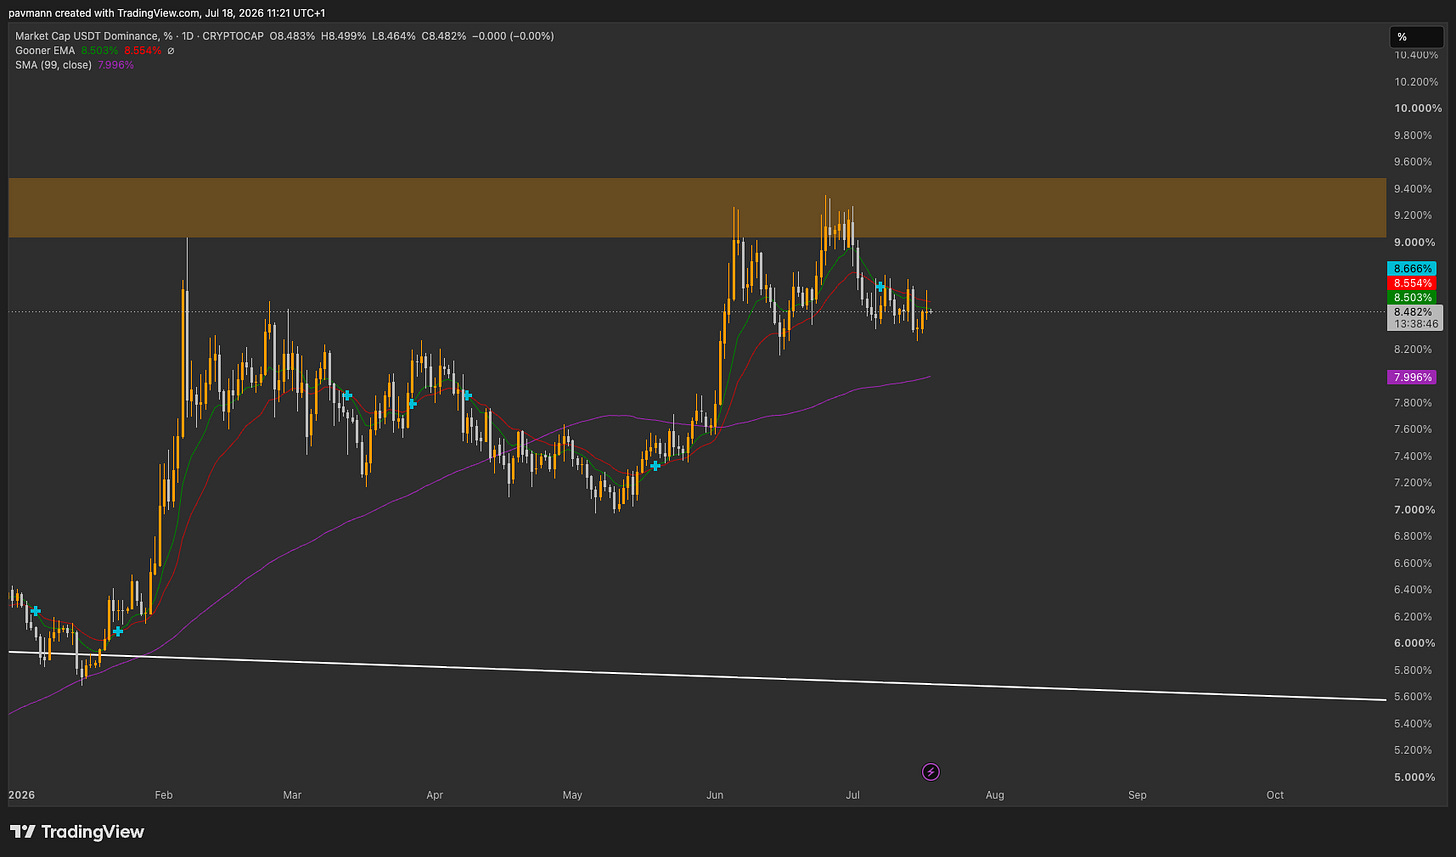Click the cyan 8.666% price axis tag
This screenshot has width=1456, height=857.
(1412, 269)
